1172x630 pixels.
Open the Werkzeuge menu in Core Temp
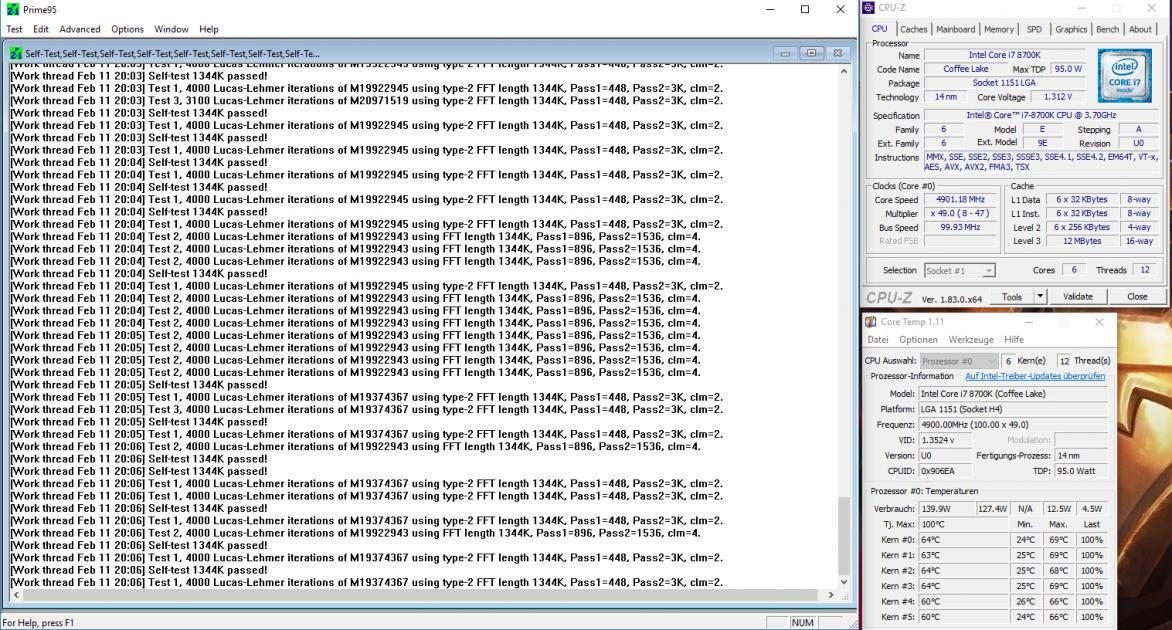point(971,339)
